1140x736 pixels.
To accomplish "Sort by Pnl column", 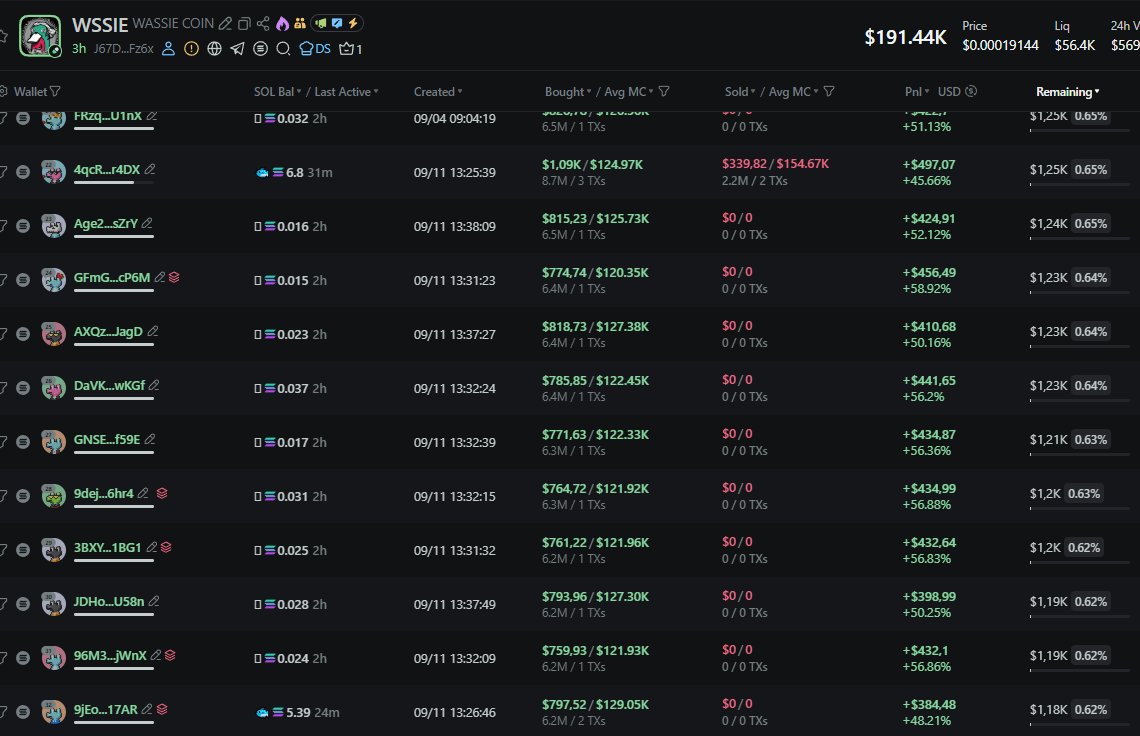I will (917, 92).
